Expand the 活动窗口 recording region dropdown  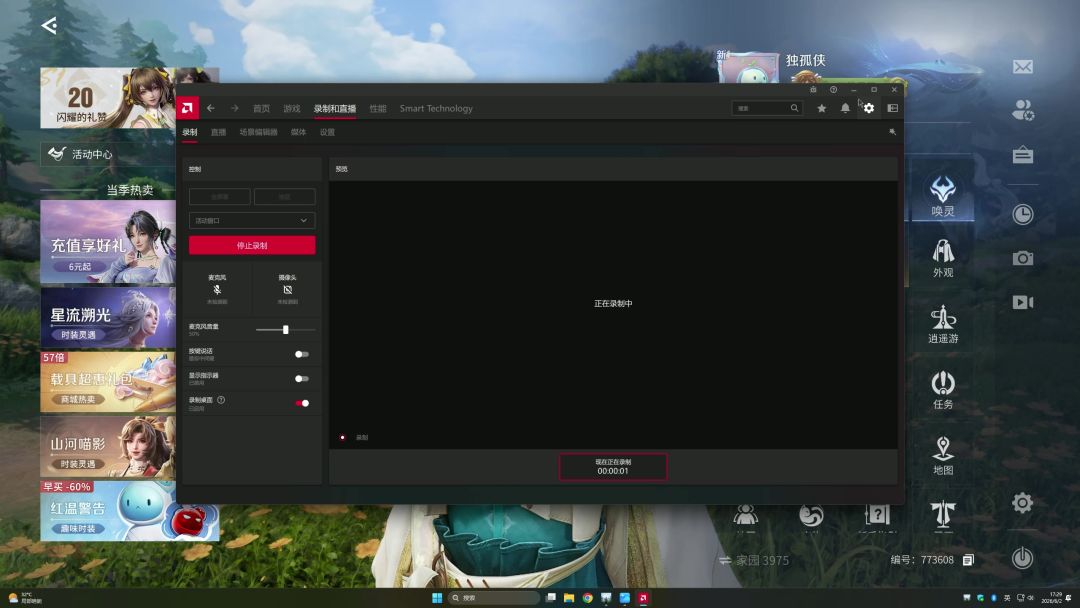coord(252,220)
